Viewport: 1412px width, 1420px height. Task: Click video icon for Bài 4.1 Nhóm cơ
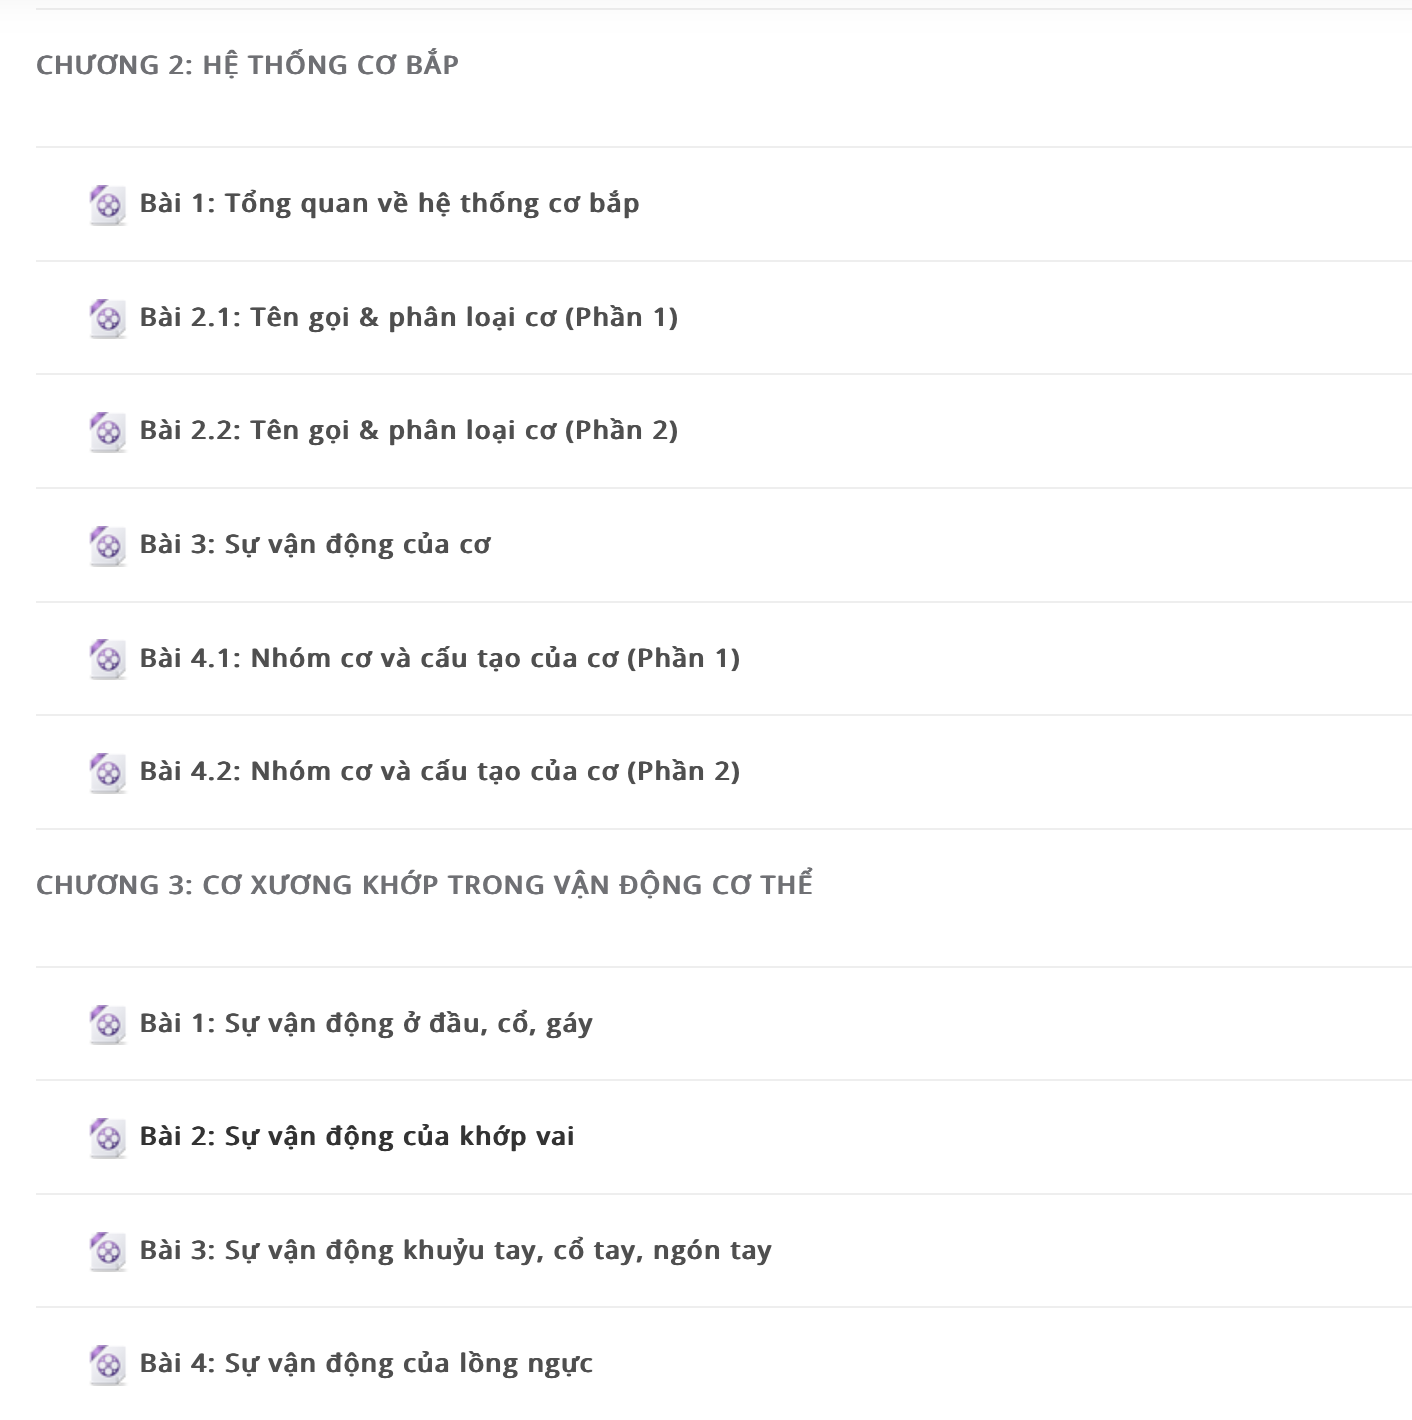coord(107,659)
